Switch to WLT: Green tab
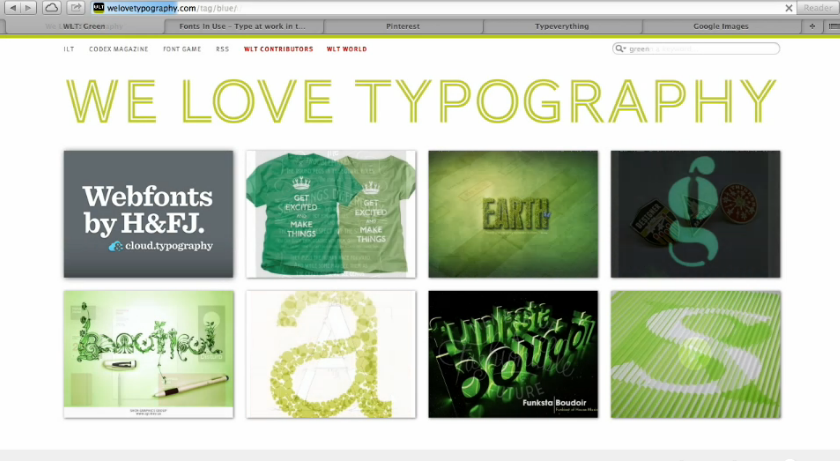 coord(84,26)
